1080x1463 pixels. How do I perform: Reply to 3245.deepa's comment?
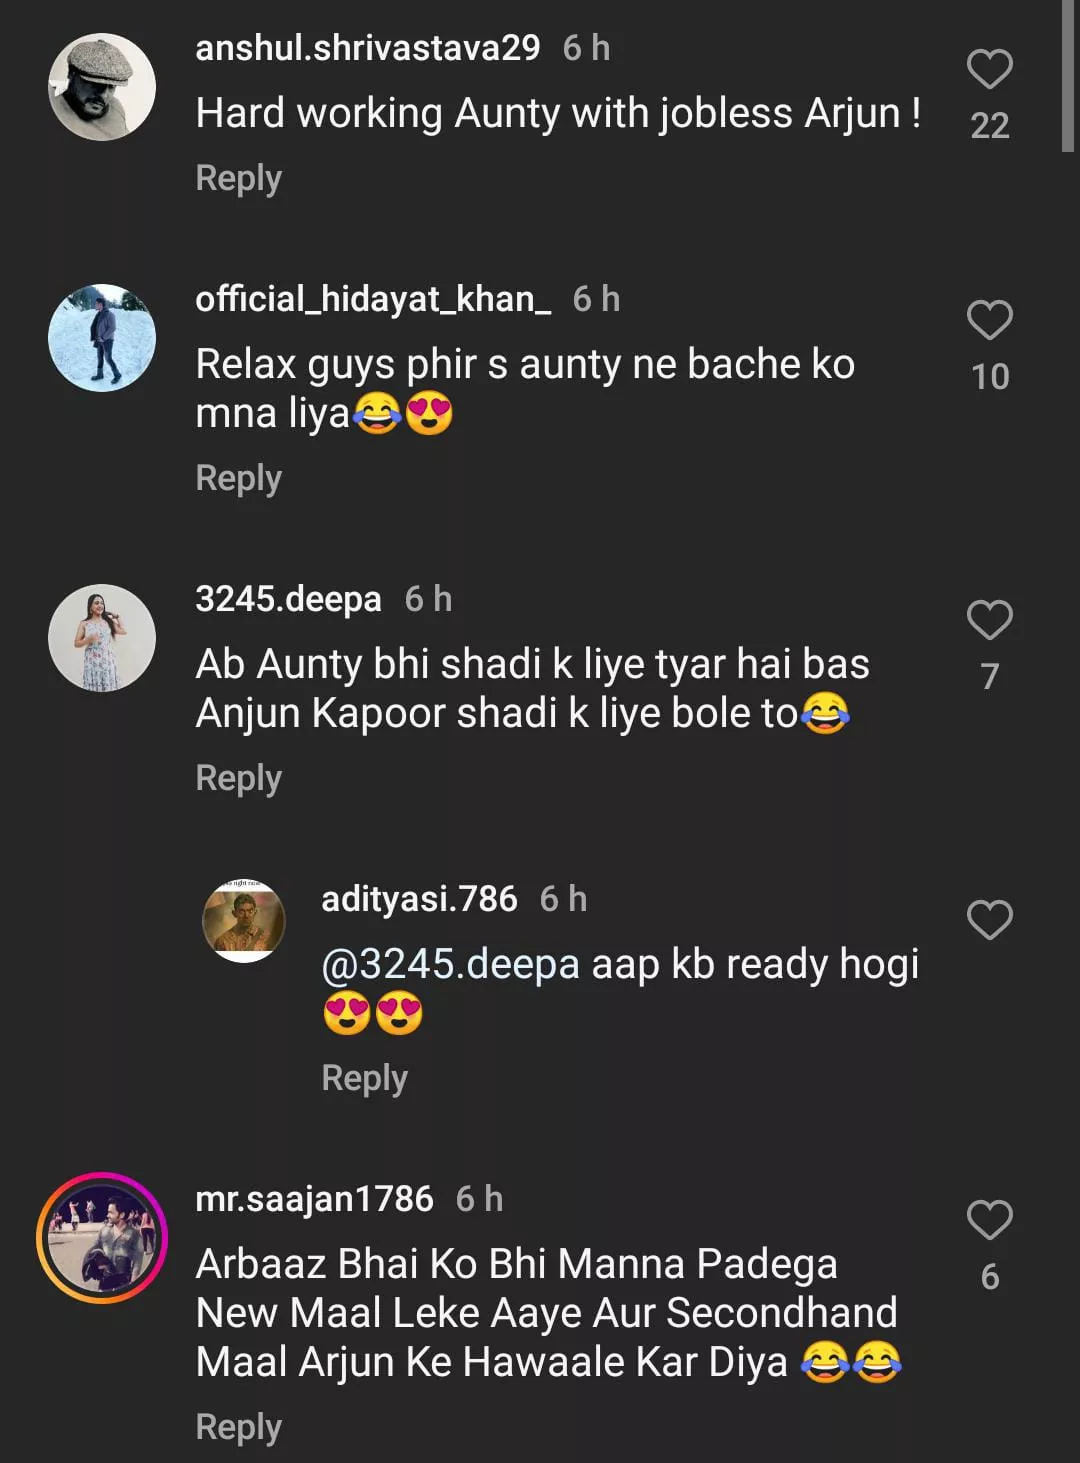(238, 778)
